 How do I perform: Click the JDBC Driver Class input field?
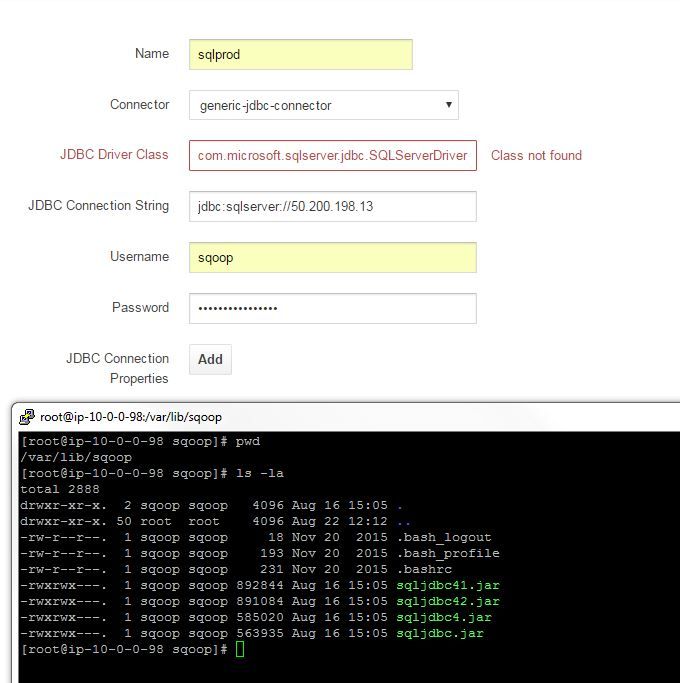tap(333, 156)
